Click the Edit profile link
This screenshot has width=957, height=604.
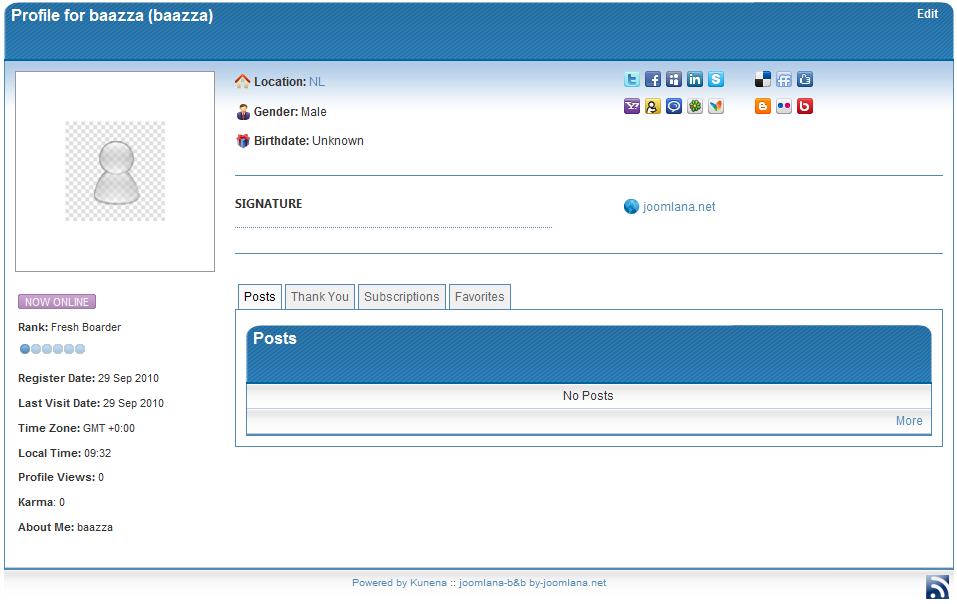tap(927, 14)
